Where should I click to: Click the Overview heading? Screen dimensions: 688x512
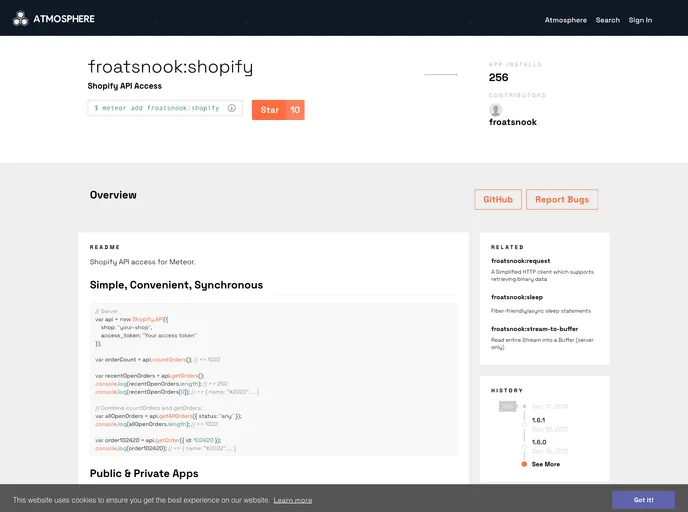(x=113, y=195)
